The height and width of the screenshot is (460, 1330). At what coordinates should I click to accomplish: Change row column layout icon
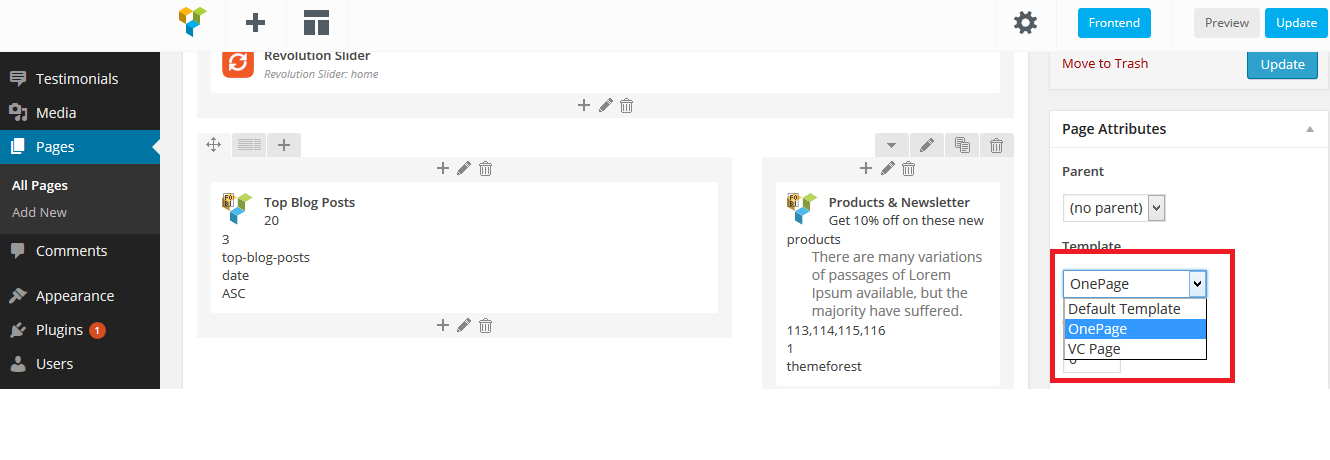249,145
